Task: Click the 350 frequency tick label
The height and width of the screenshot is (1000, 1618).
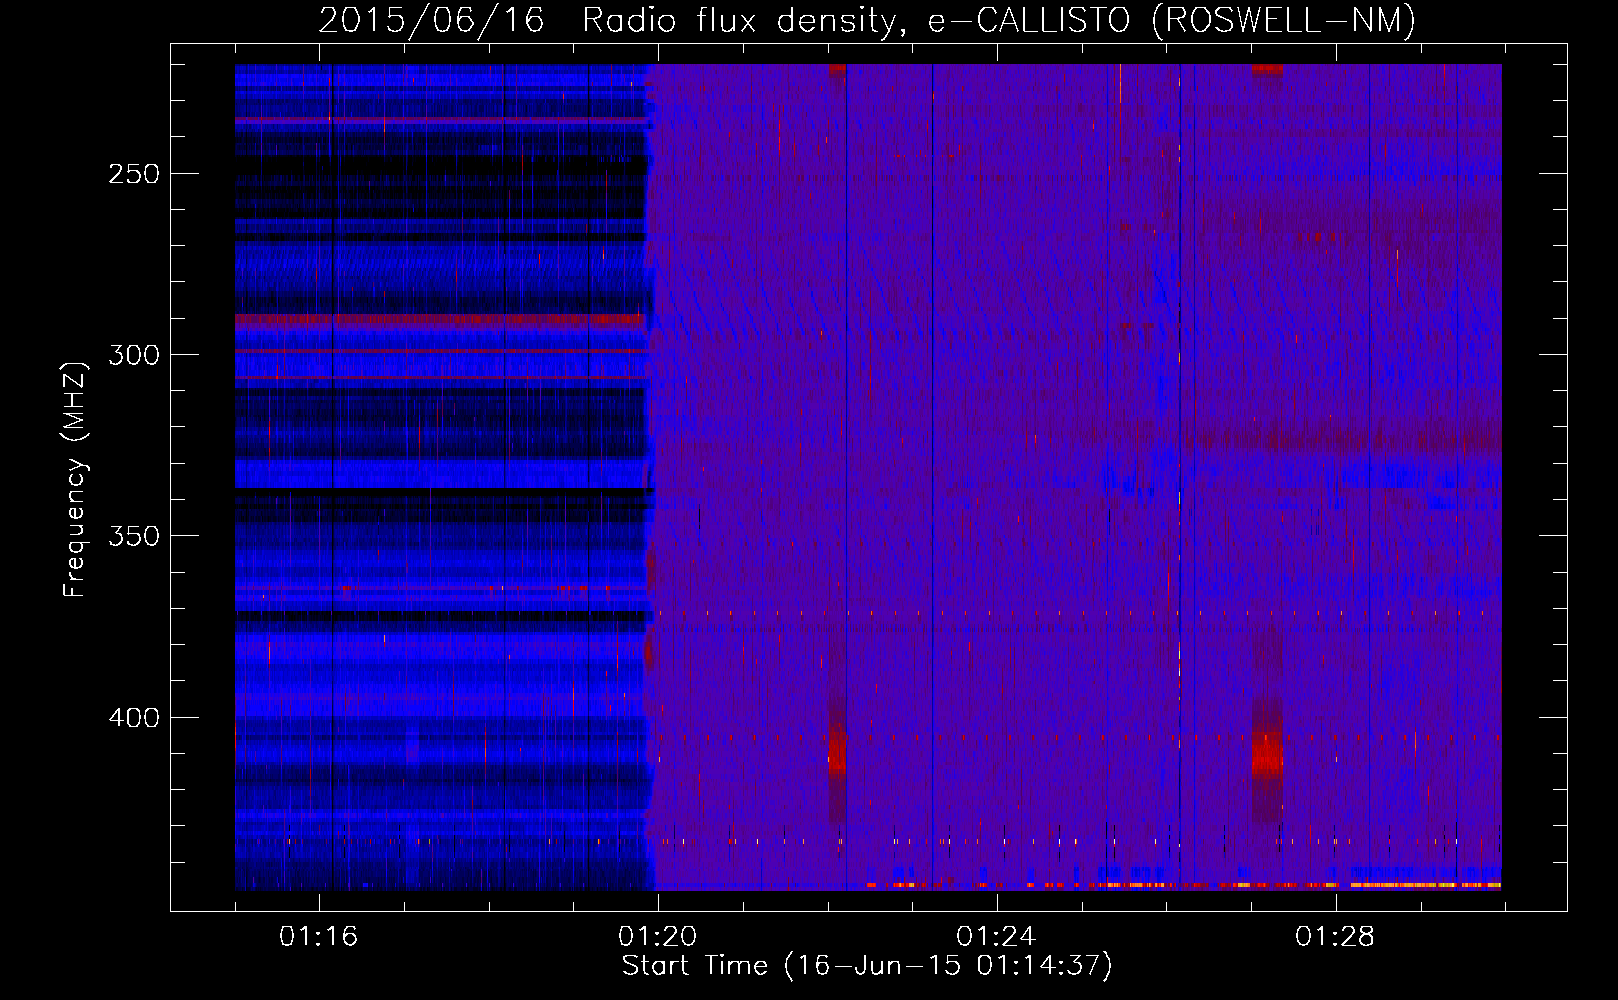Action: coord(133,536)
